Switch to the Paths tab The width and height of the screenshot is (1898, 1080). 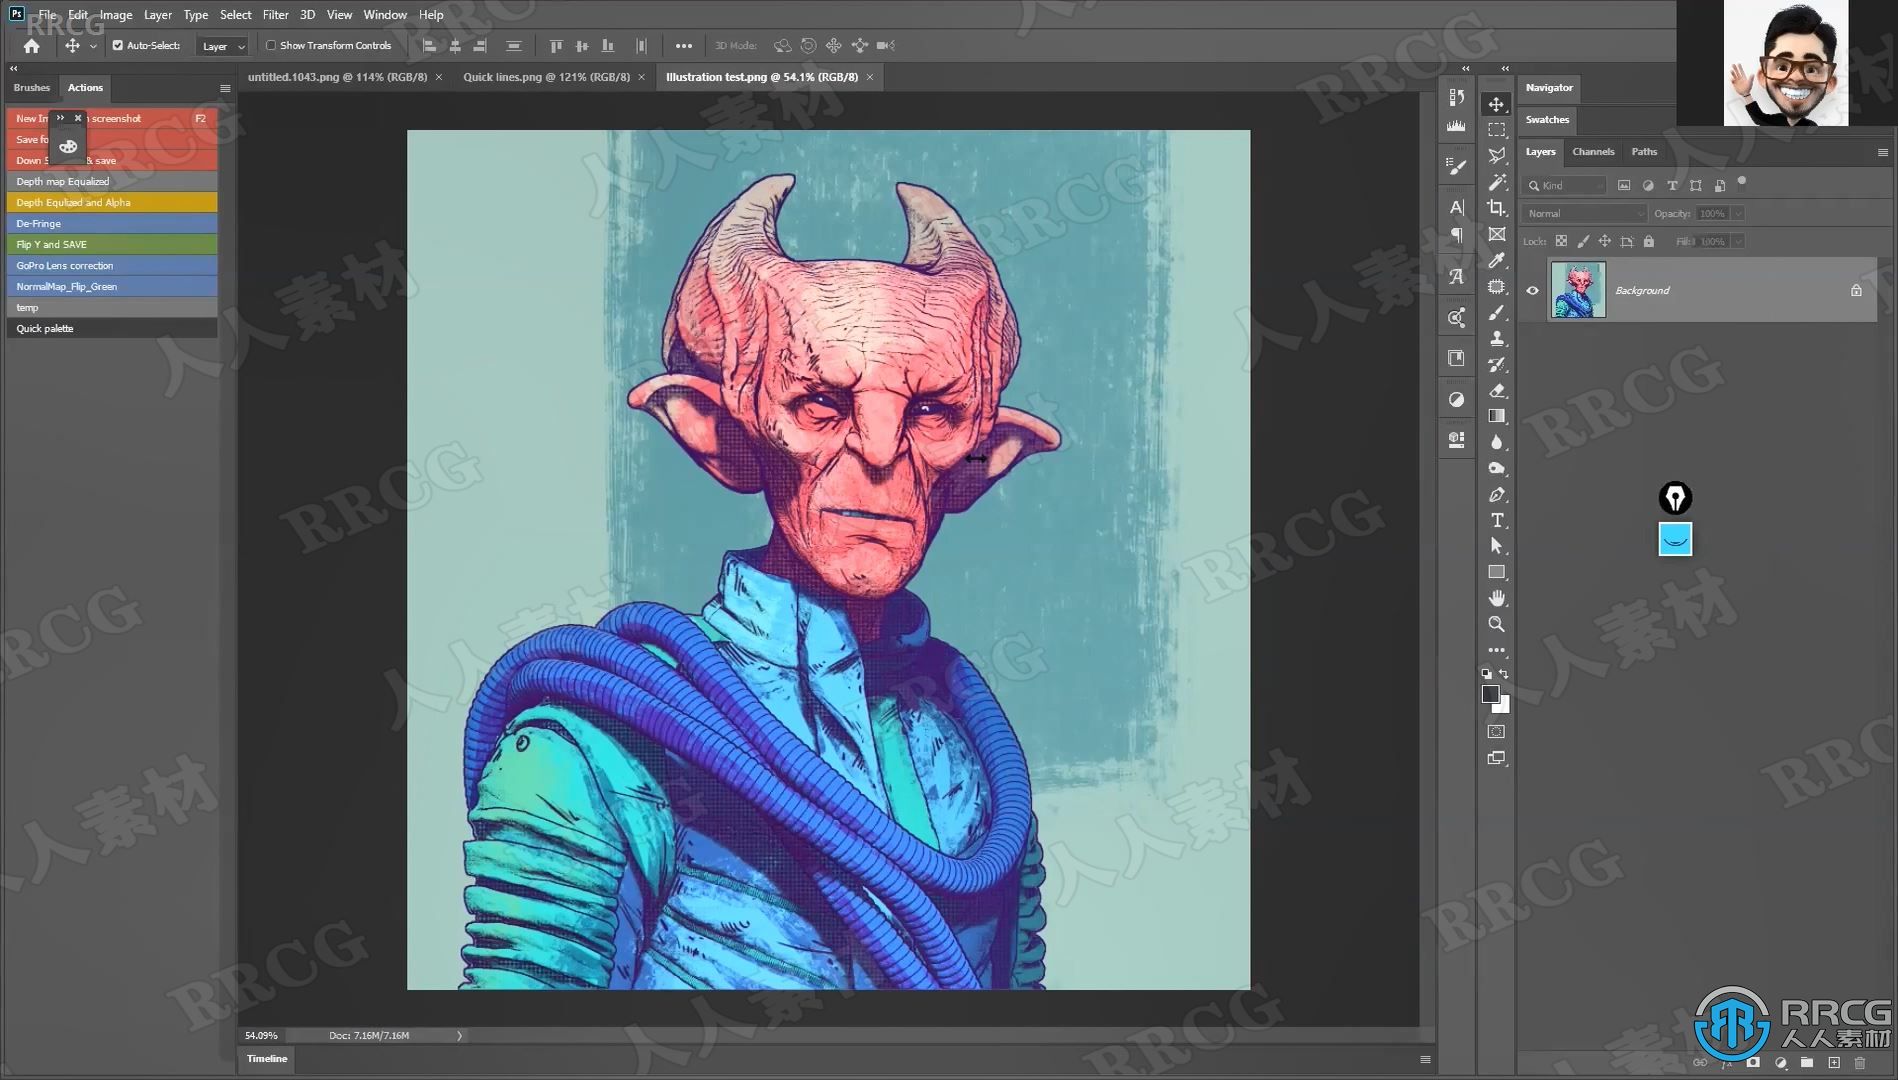click(x=1644, y=152)
